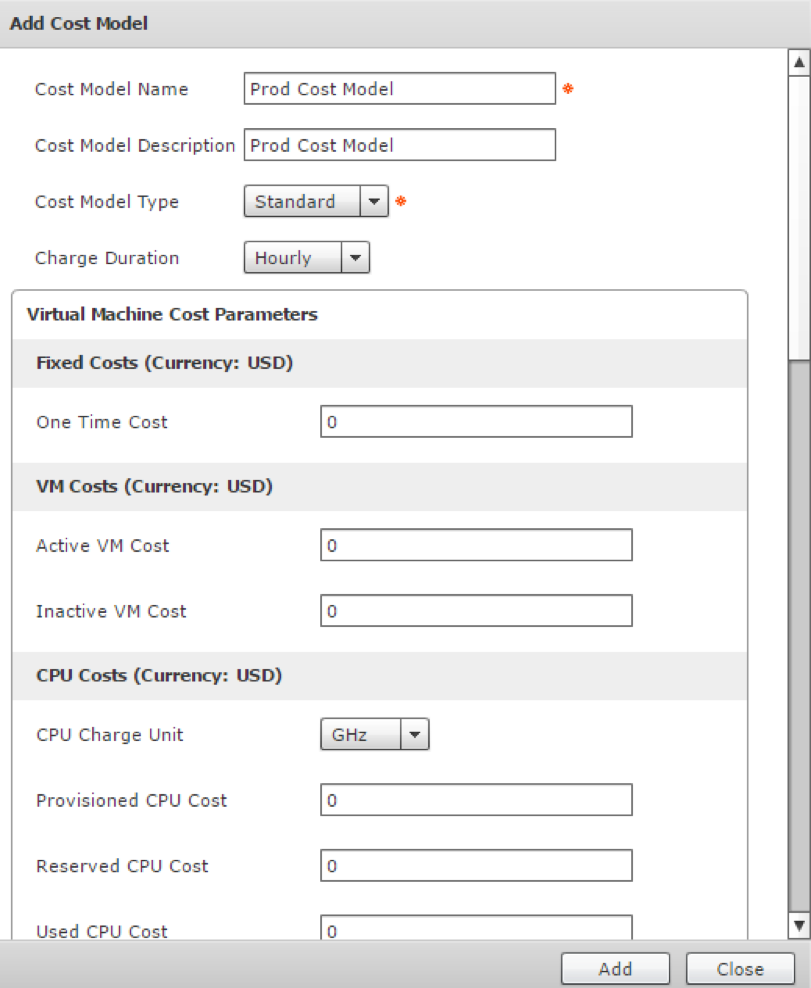Select the Reserved CPU Cost input
Screen dimensions: 811x988
pos(476,866)
